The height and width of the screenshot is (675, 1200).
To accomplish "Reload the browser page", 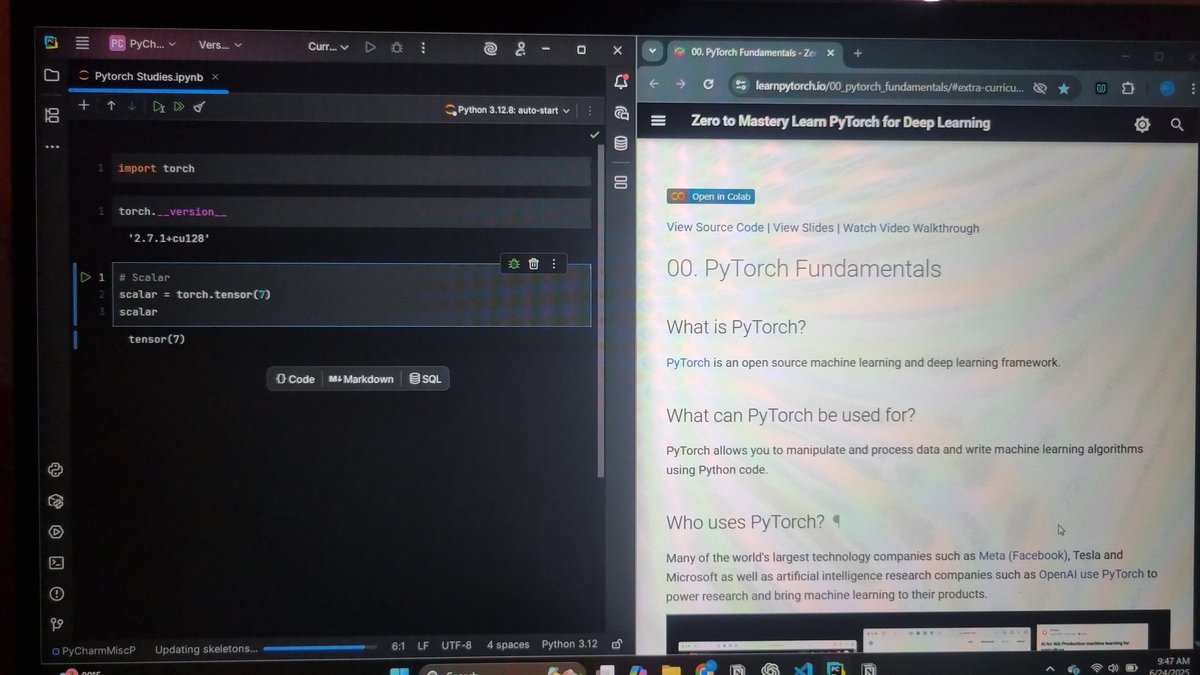I will pos(708,85).
